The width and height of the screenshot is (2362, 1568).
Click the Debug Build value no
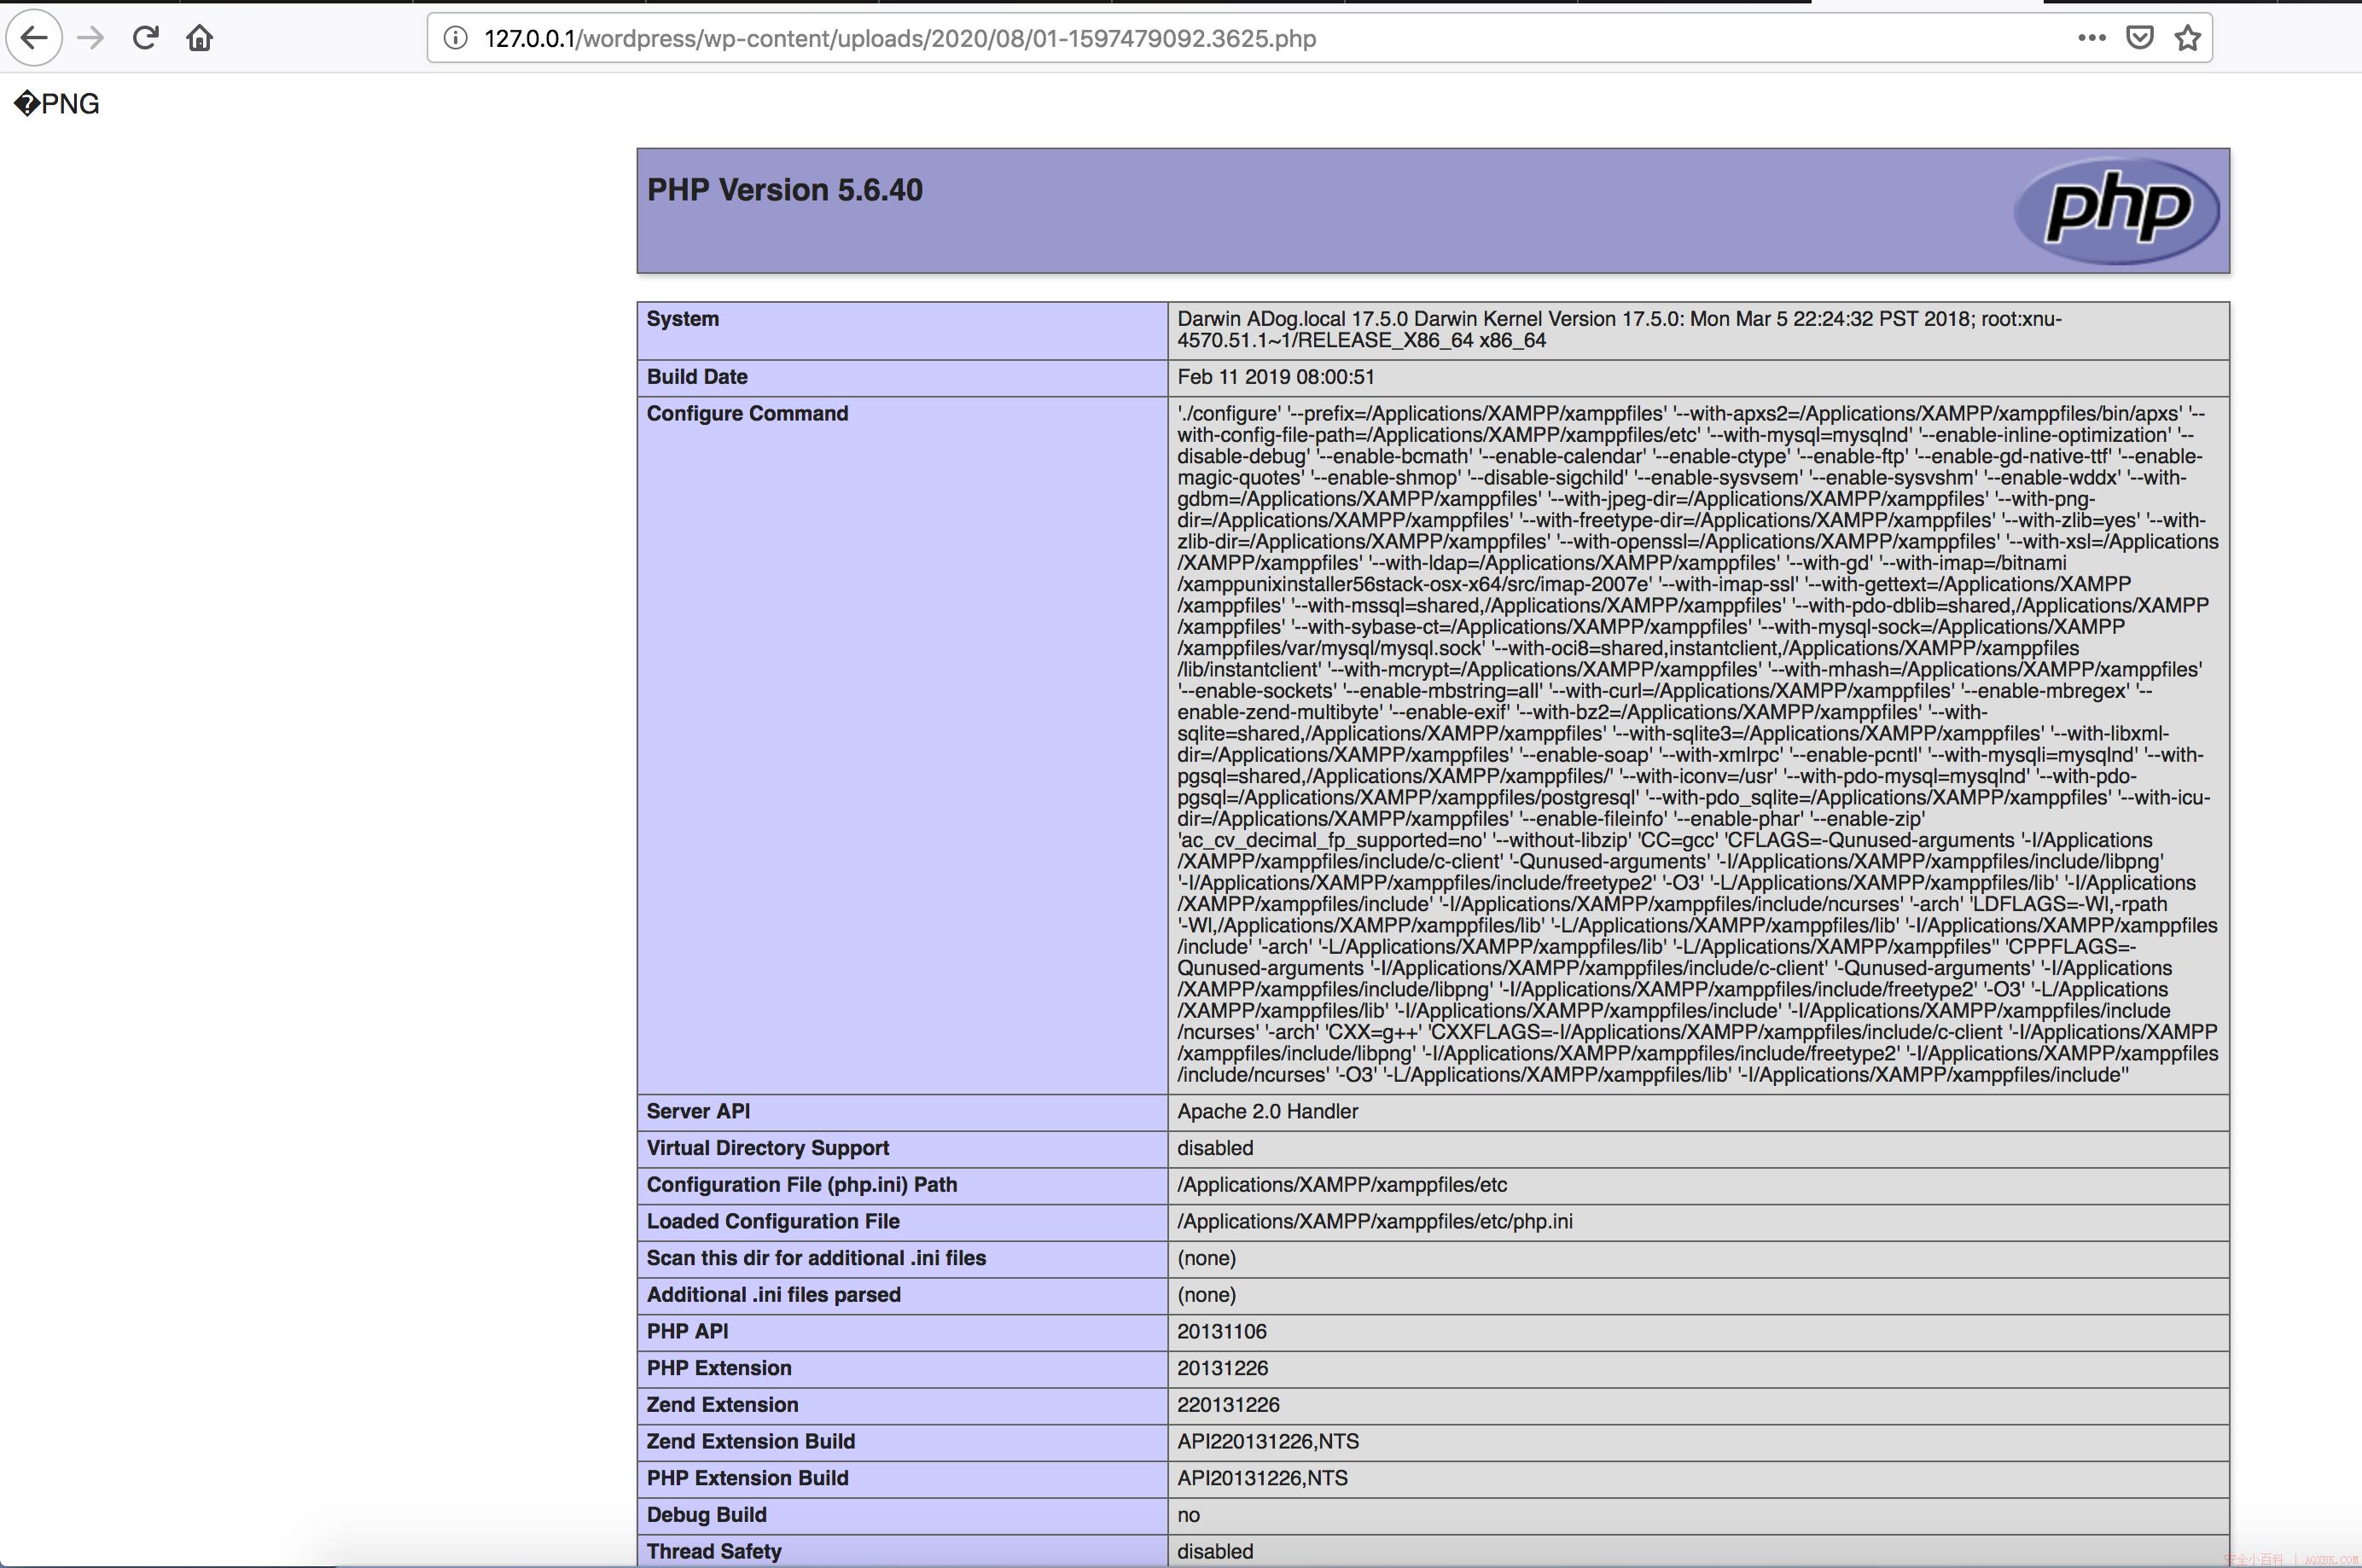click(1188, 1515)
